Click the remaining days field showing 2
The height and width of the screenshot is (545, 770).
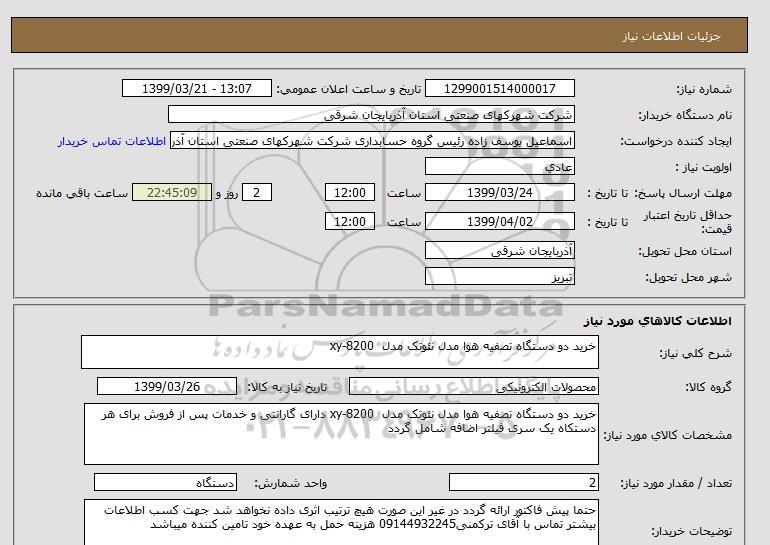(256, 192)
